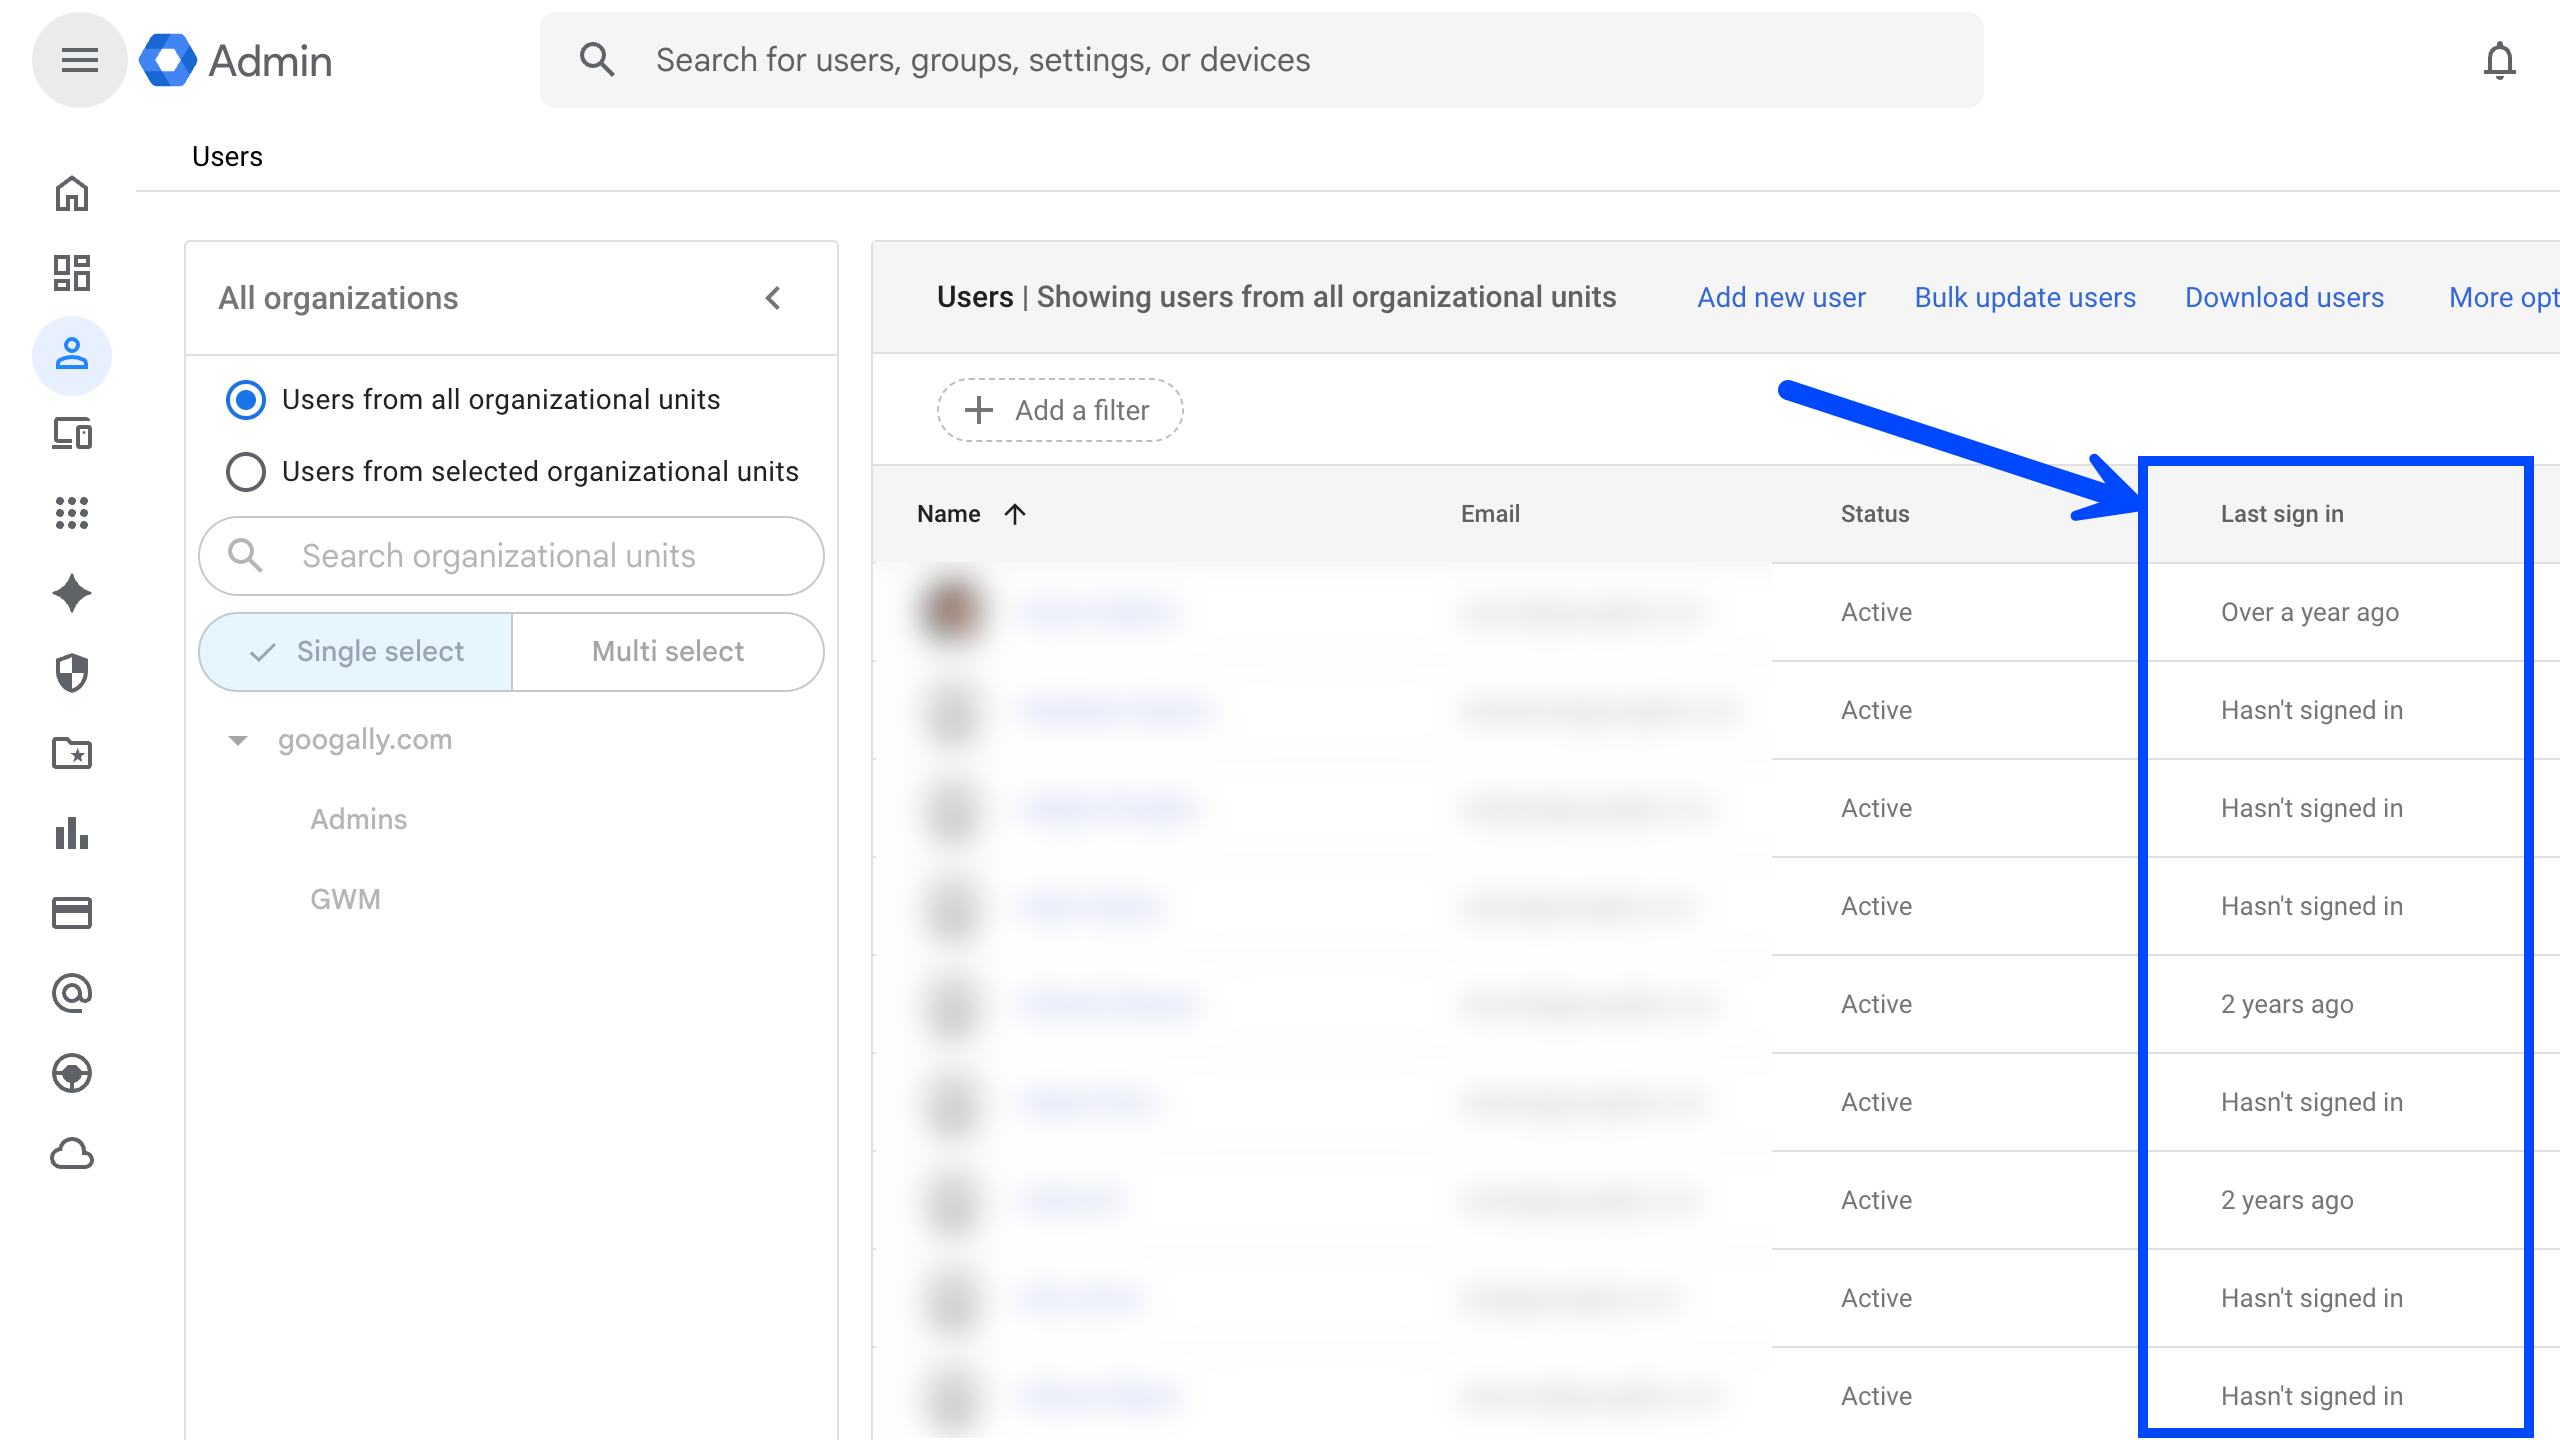Viewport: 2560px width, 1440px height.
Task: Open the main hamburger menu
Action: 79,60
